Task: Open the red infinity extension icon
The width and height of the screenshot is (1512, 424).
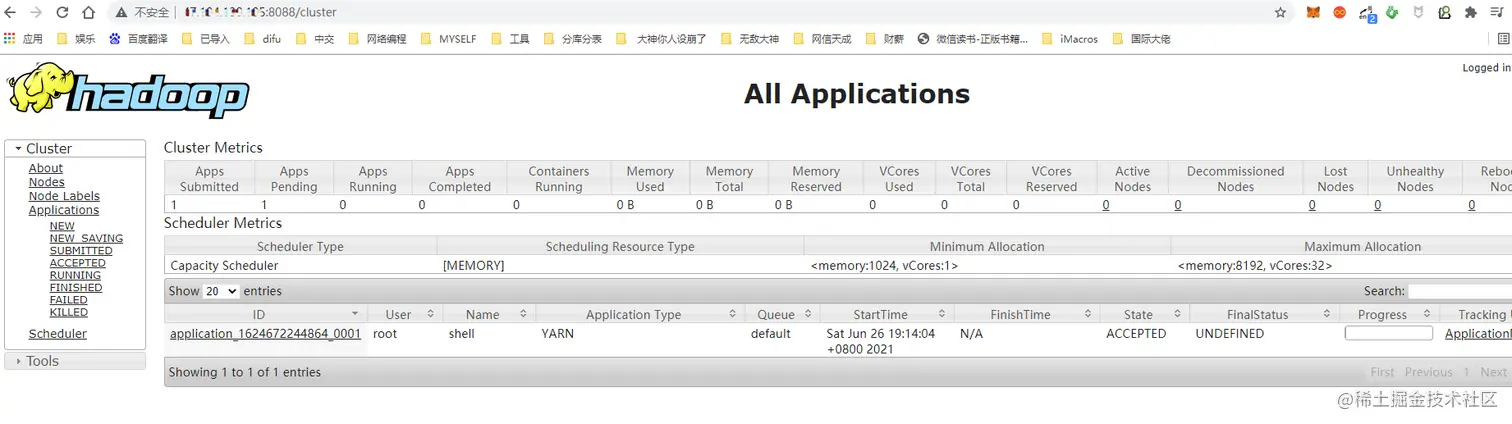Action: pos(1339,13)
